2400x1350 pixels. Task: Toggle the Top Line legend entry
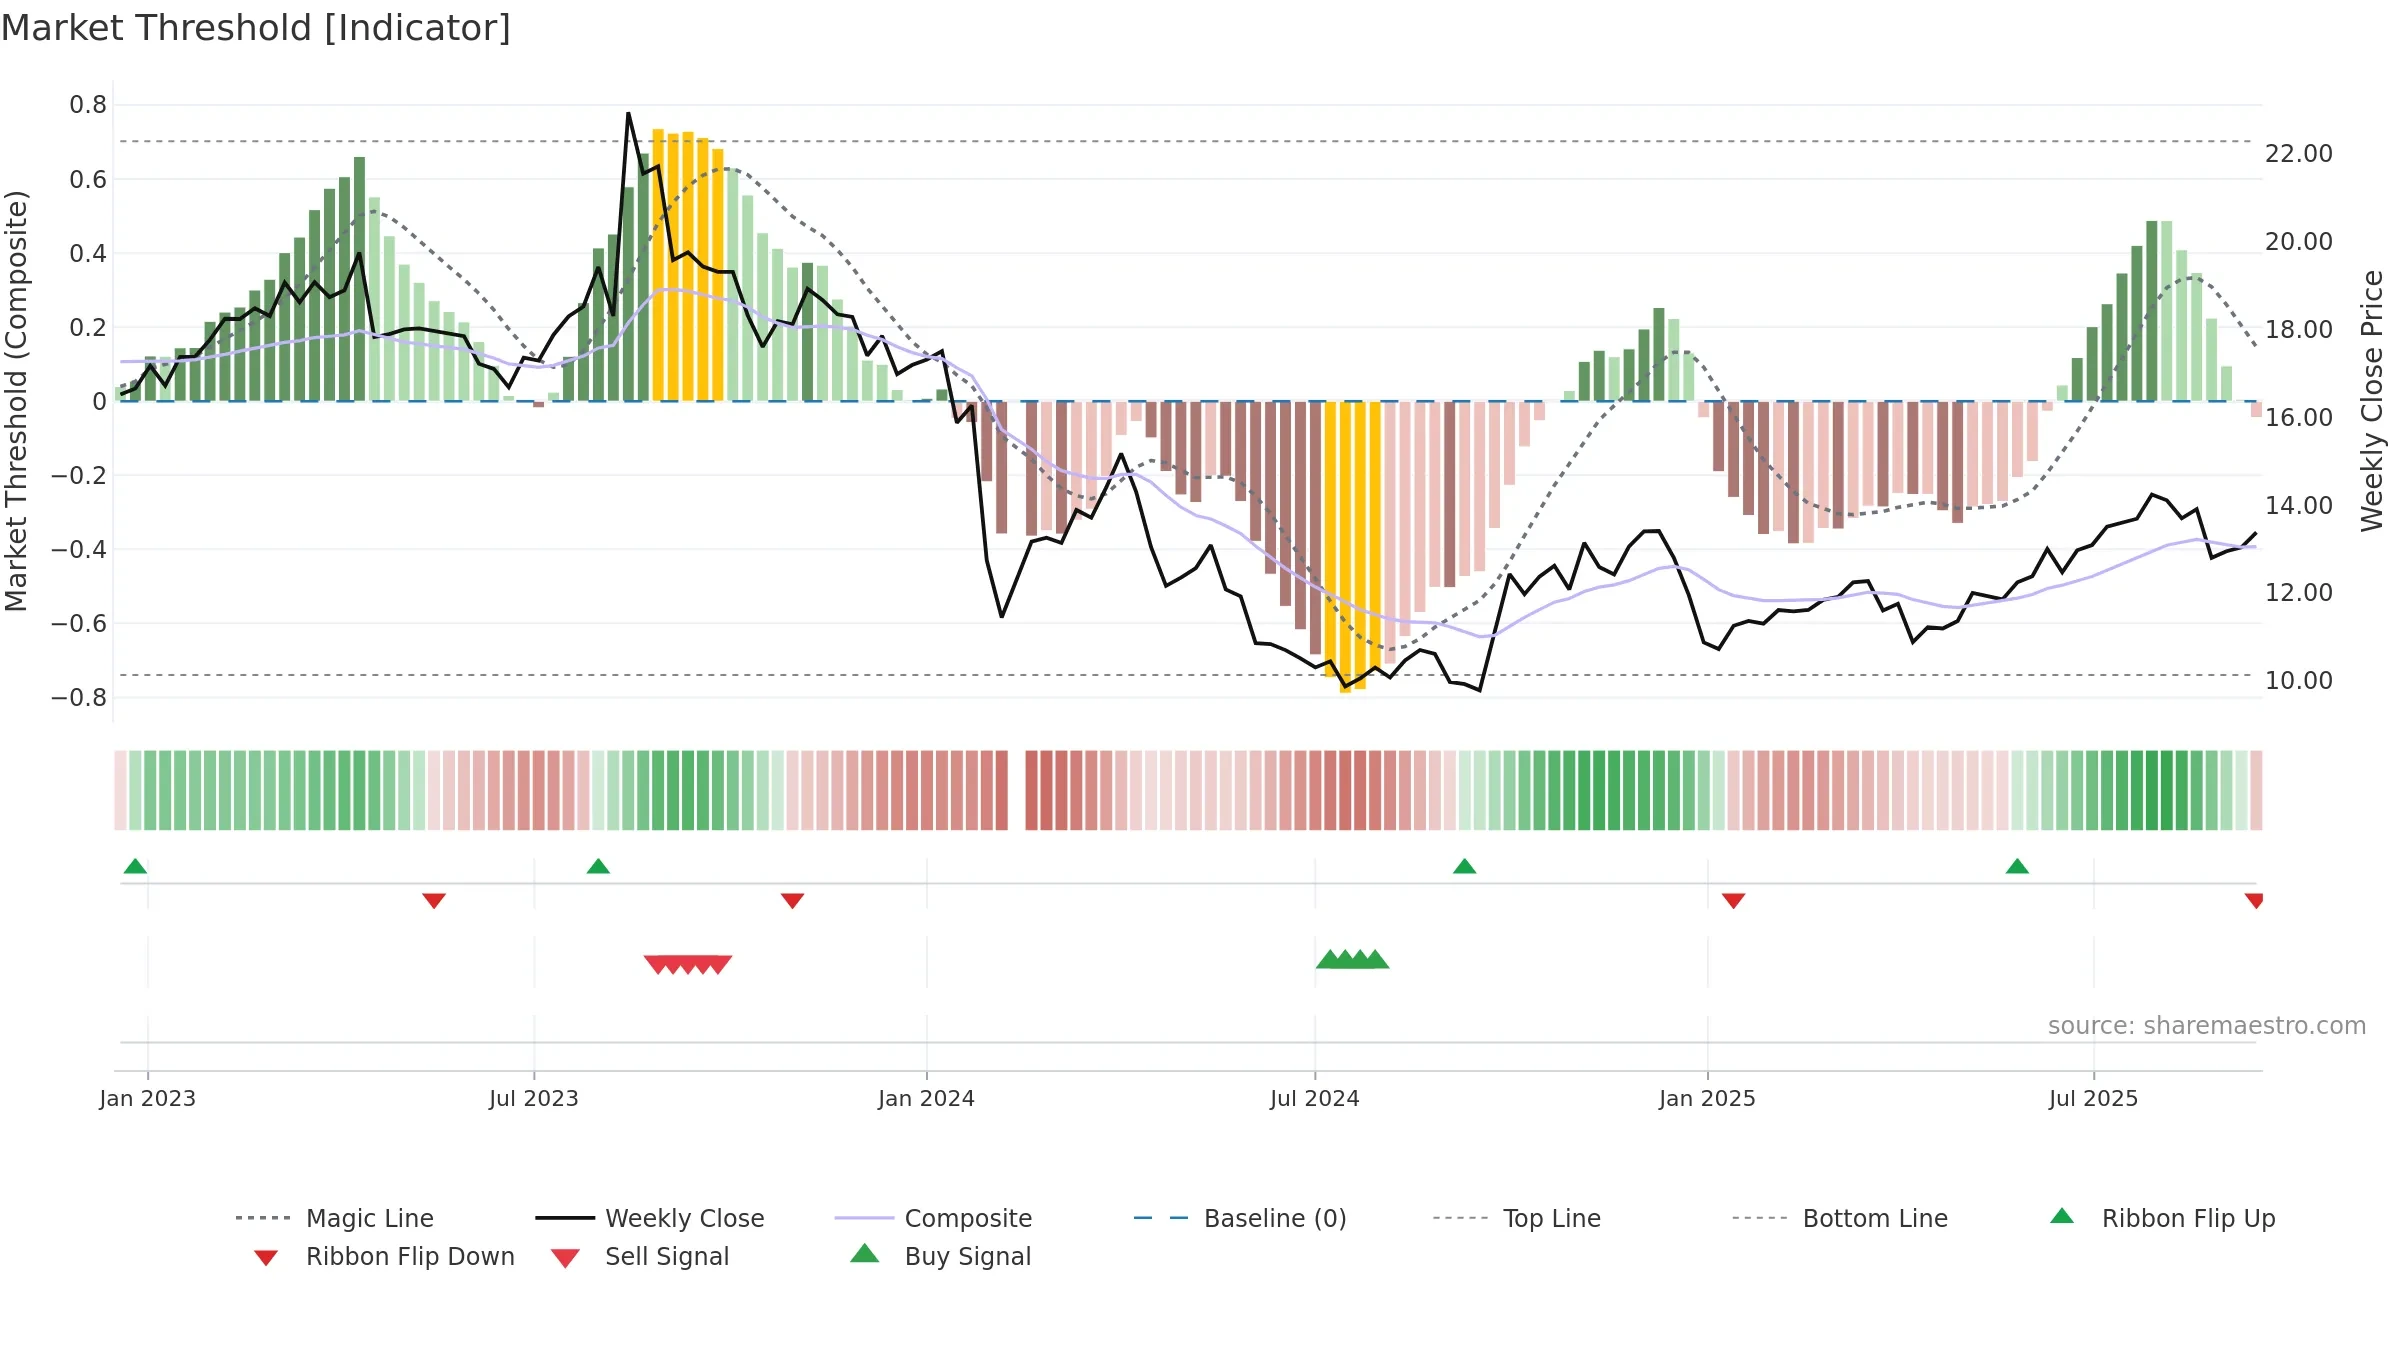pyautogui.click(x=1516, y=1218)
